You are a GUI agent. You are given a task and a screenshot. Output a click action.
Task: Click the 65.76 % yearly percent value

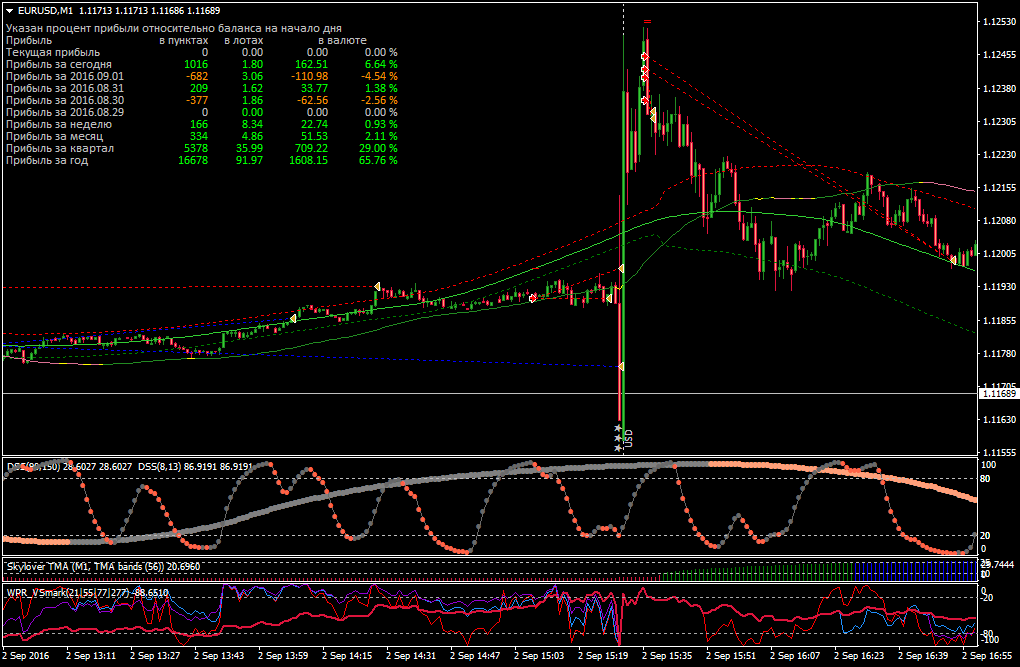tap(378, 160)
